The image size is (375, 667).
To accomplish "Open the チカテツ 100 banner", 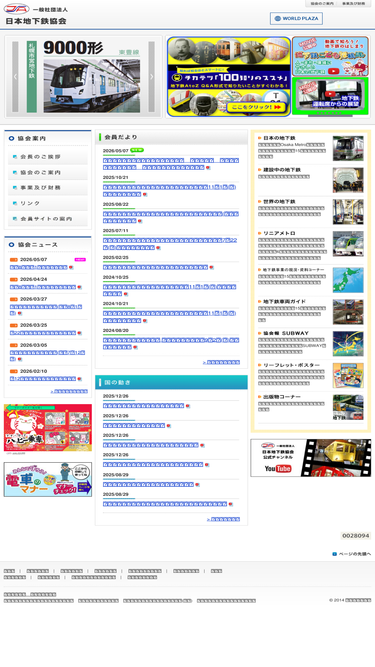I will (229, 77).
